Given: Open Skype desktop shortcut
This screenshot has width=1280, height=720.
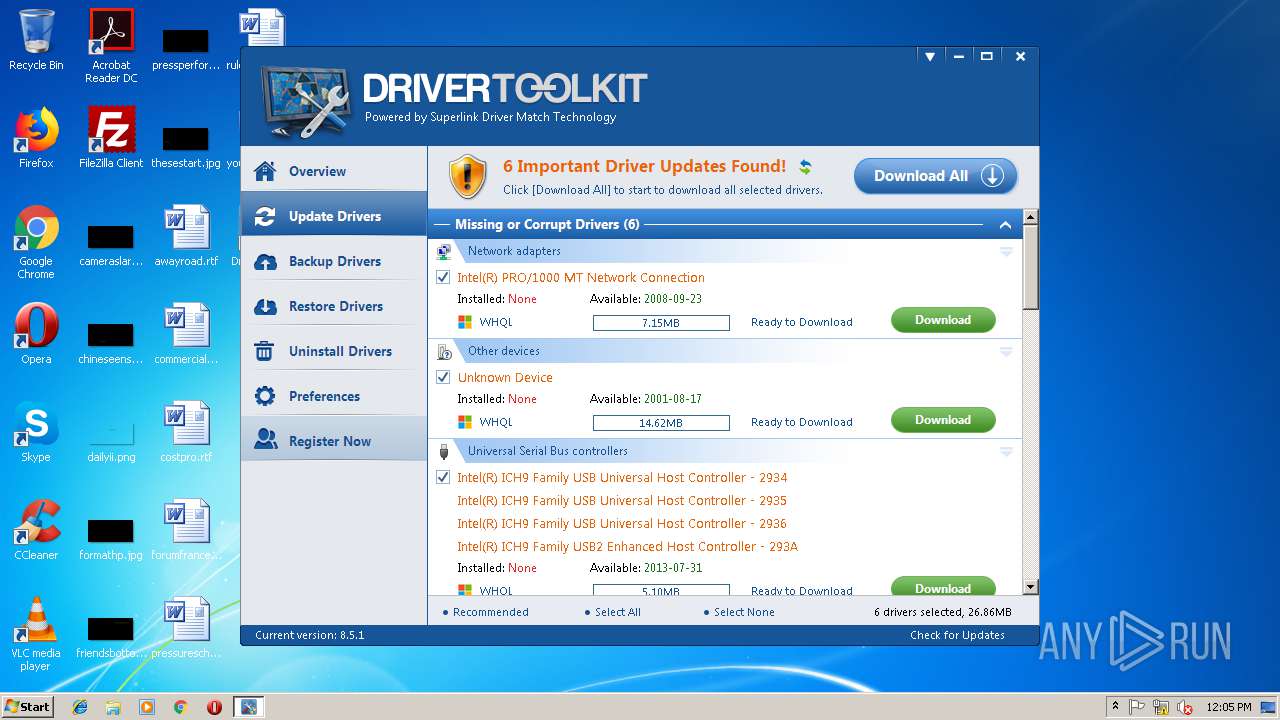Looking at the screenshot, I should (36, 432).
